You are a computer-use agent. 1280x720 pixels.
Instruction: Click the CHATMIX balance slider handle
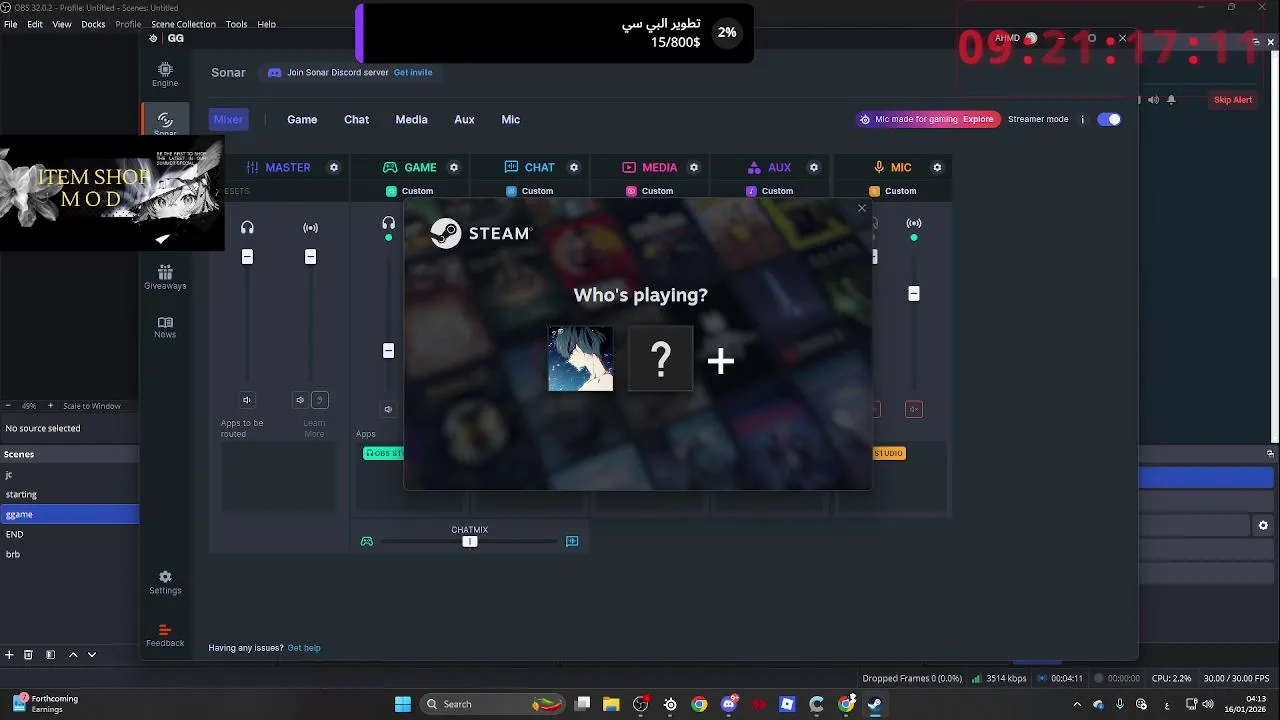point(470,541)
